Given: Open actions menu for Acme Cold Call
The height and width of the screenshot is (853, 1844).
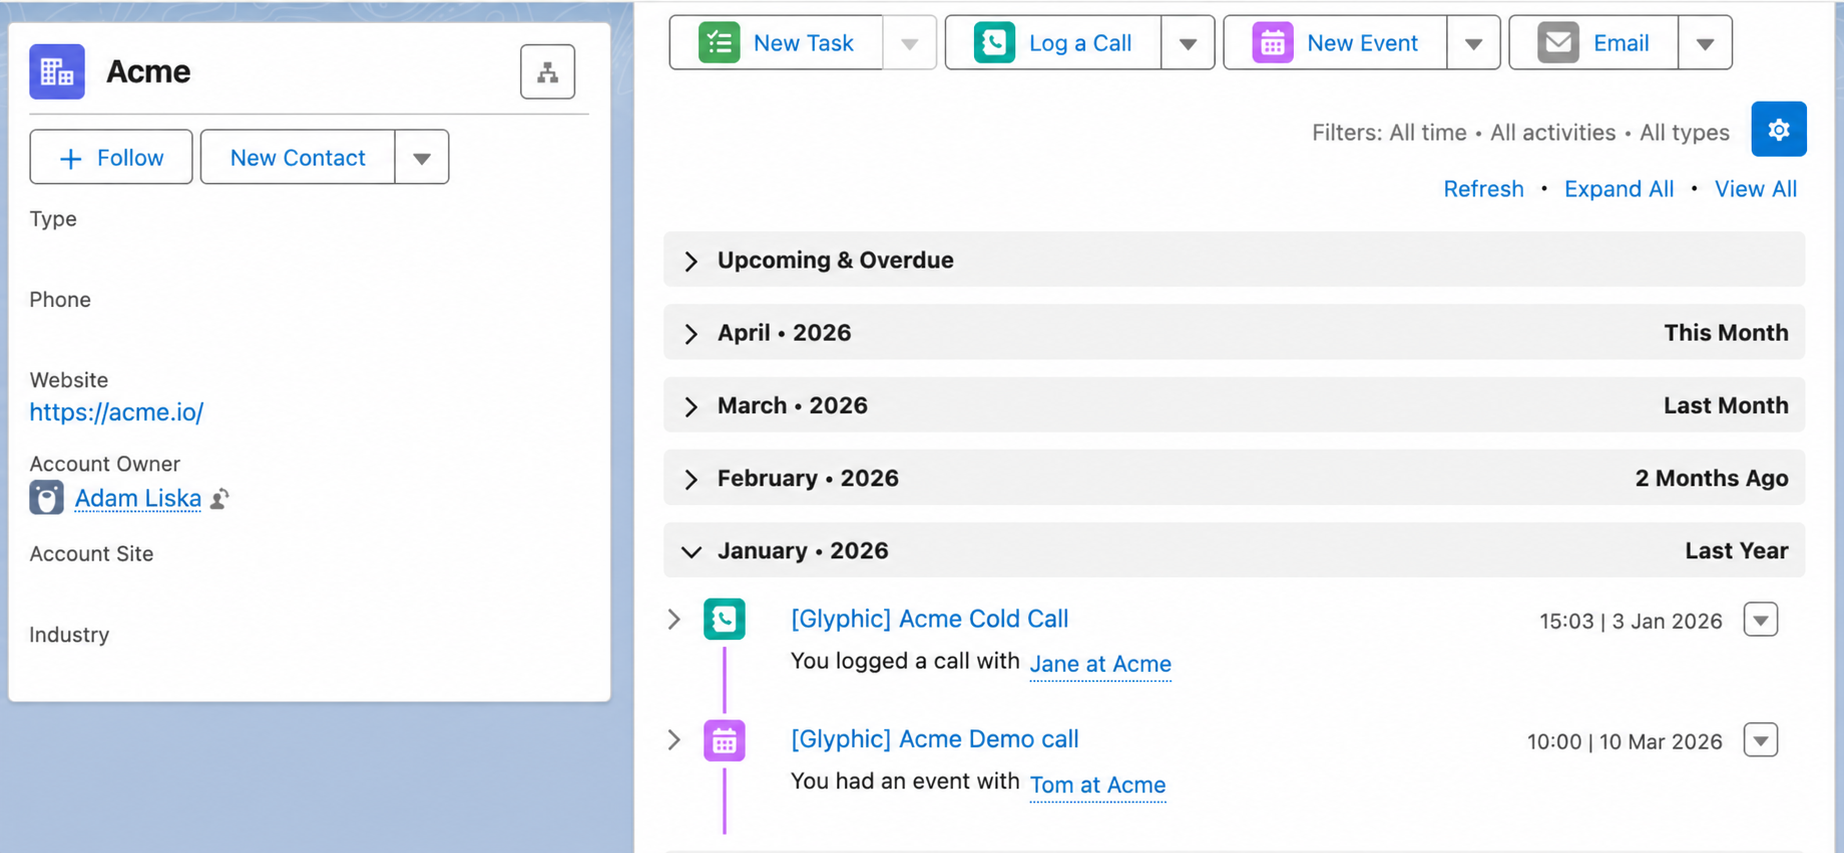Looking at the screenshot, I should 1760,620.
